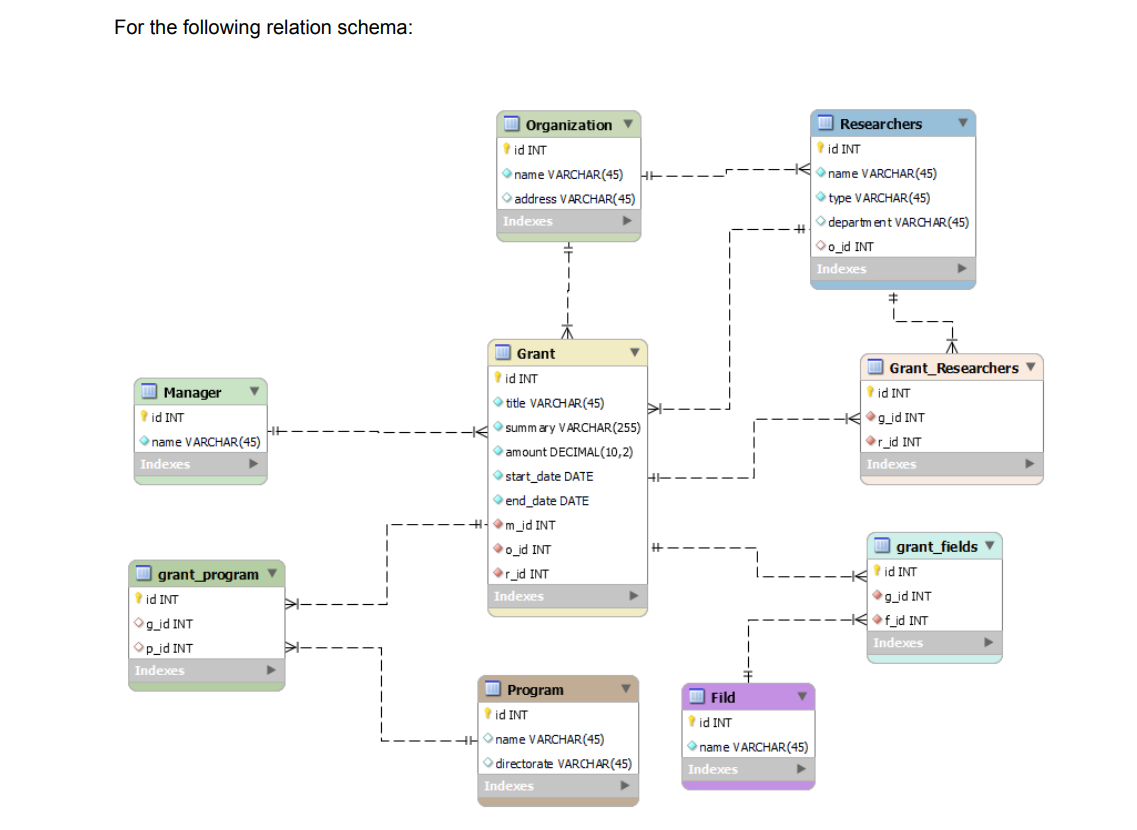
Task: Click the Organization table icon
Action: (x=511, y=124)
